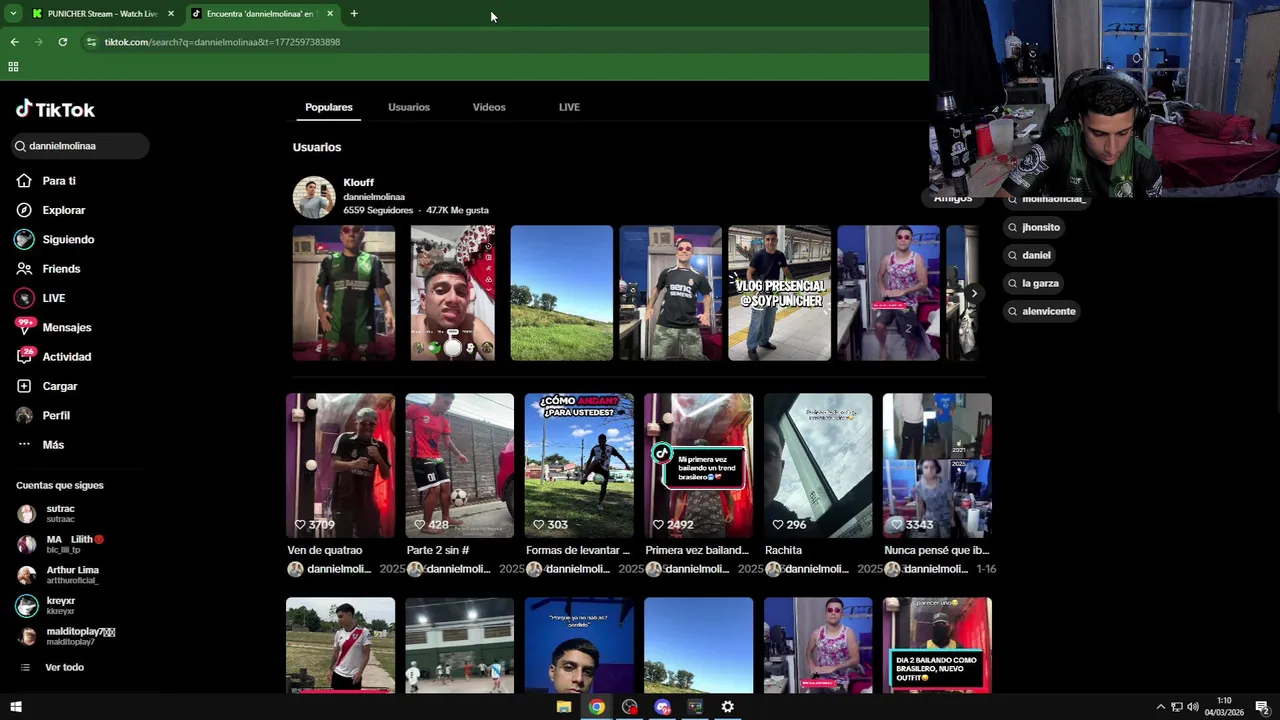Select the LIVE search tab
1280x720 pixels.
pos(569,107)
